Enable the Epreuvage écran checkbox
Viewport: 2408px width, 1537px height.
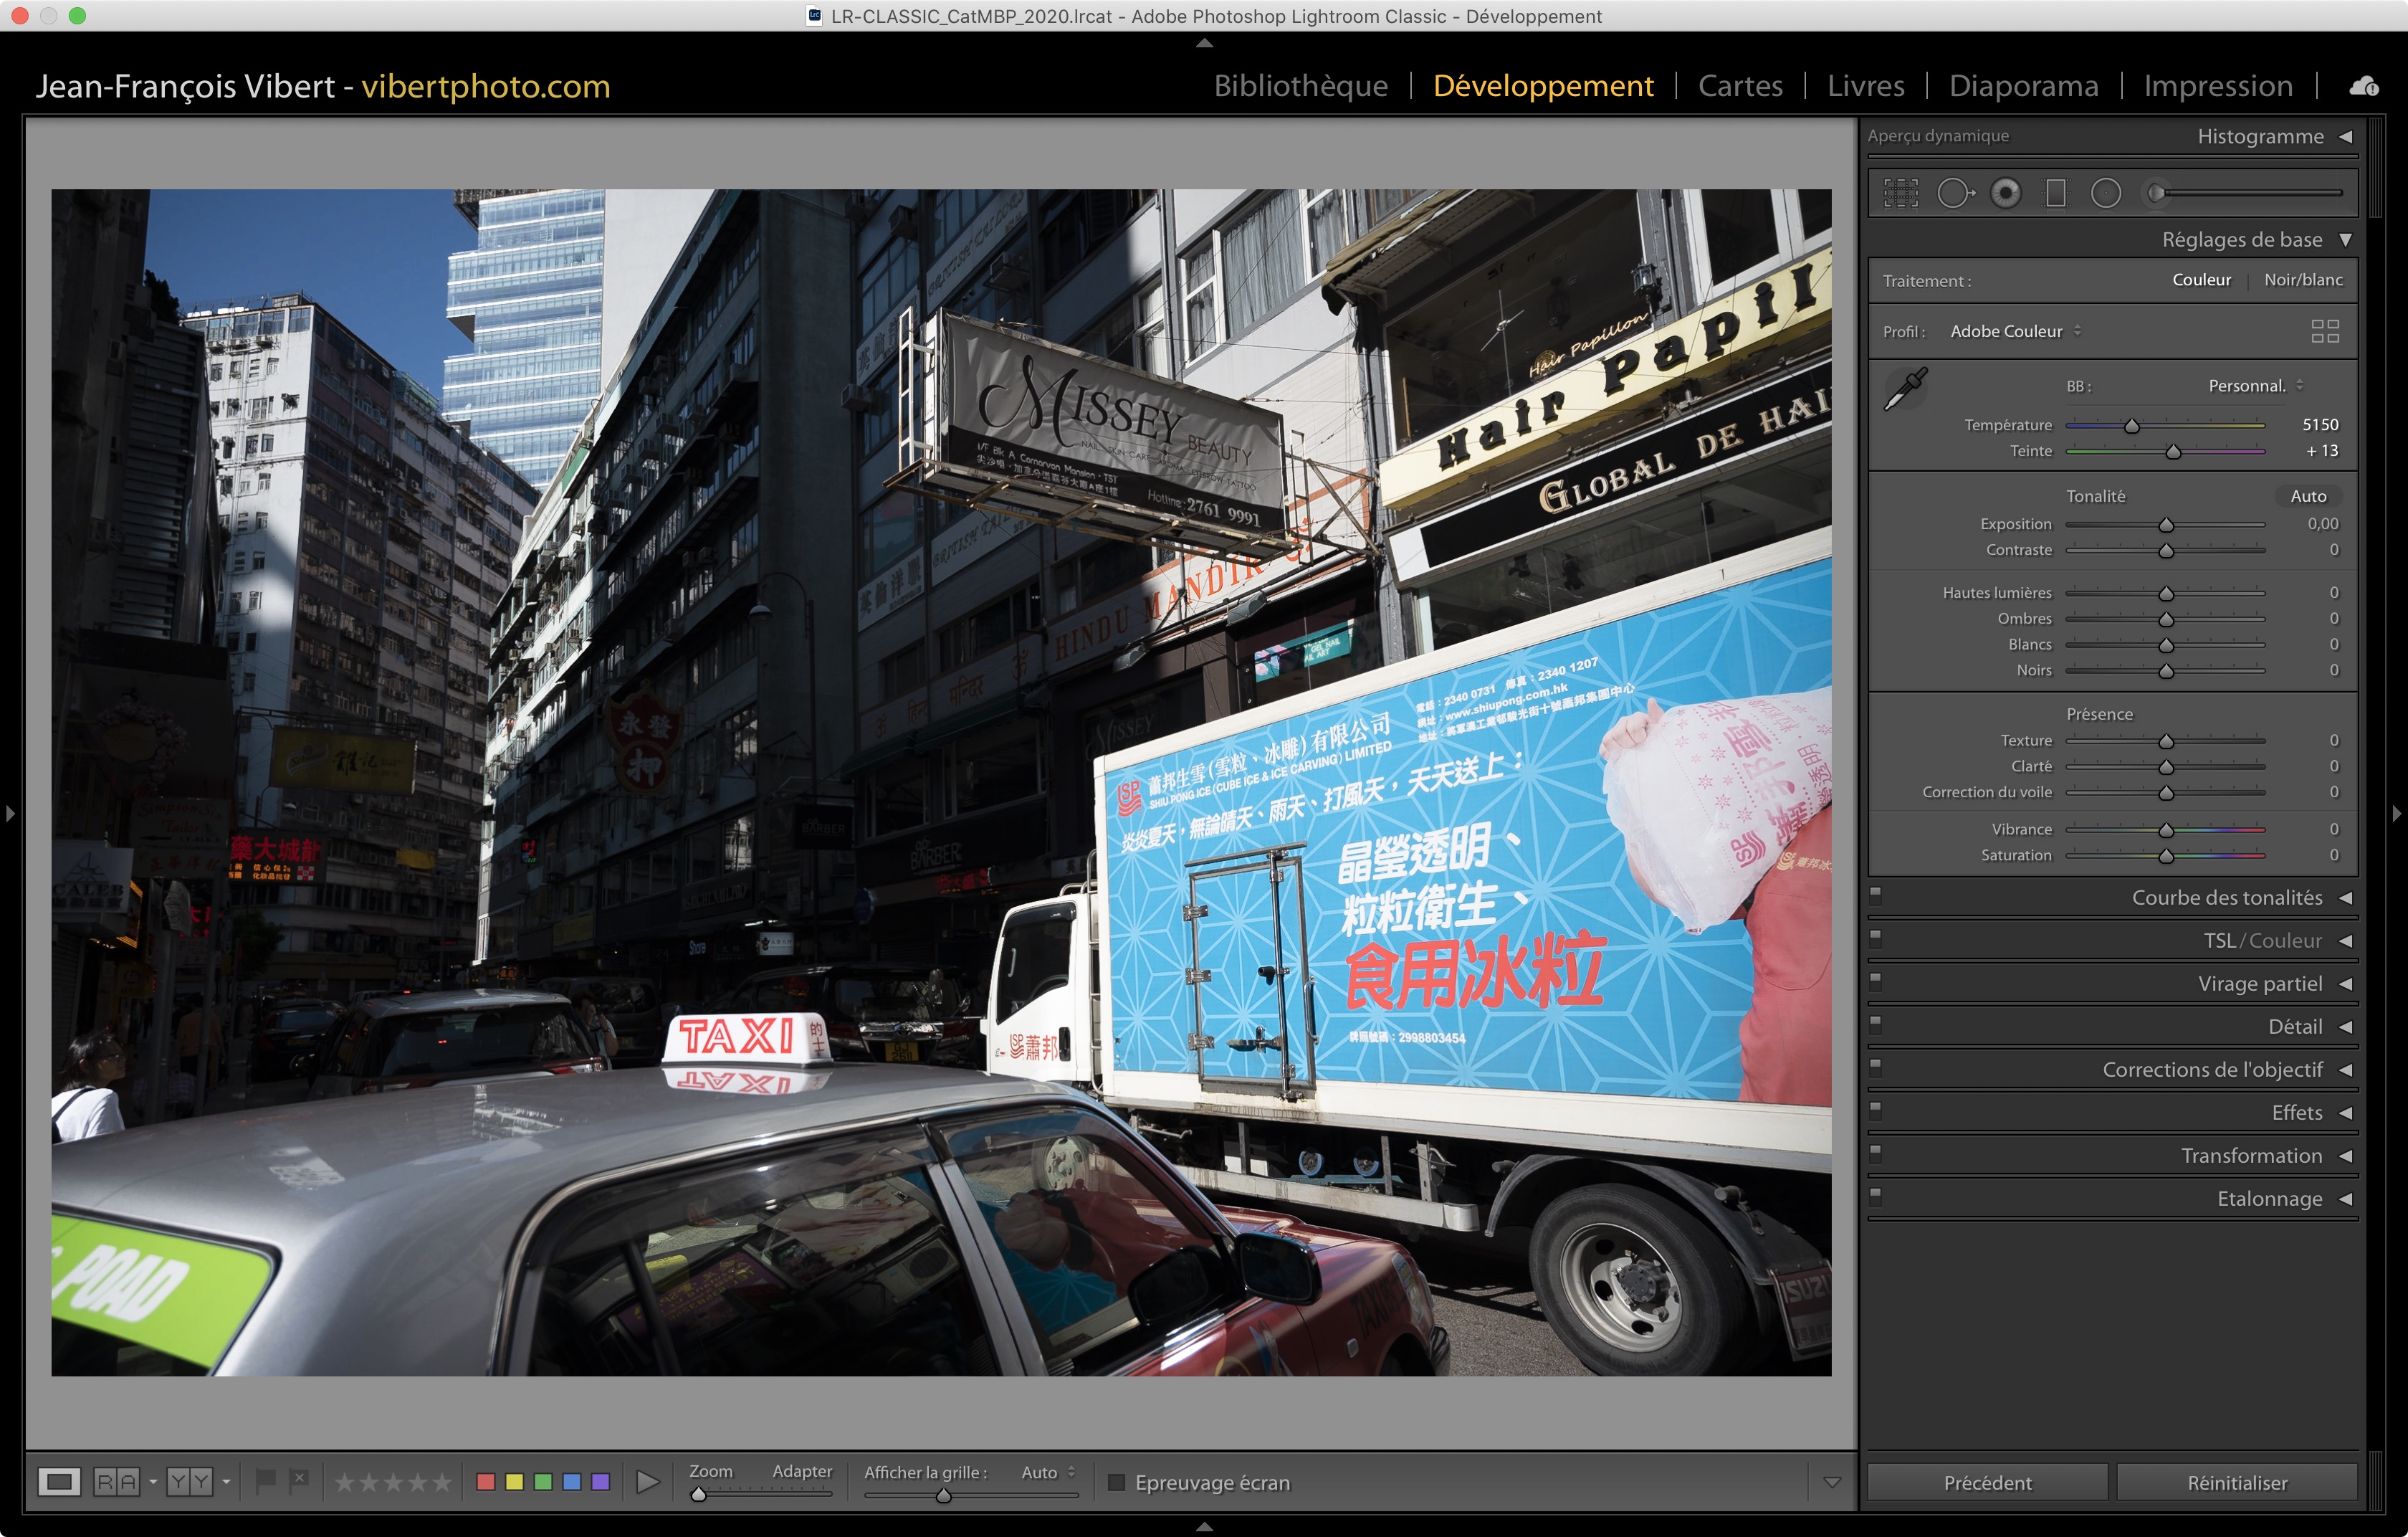click(1117, 1482)
